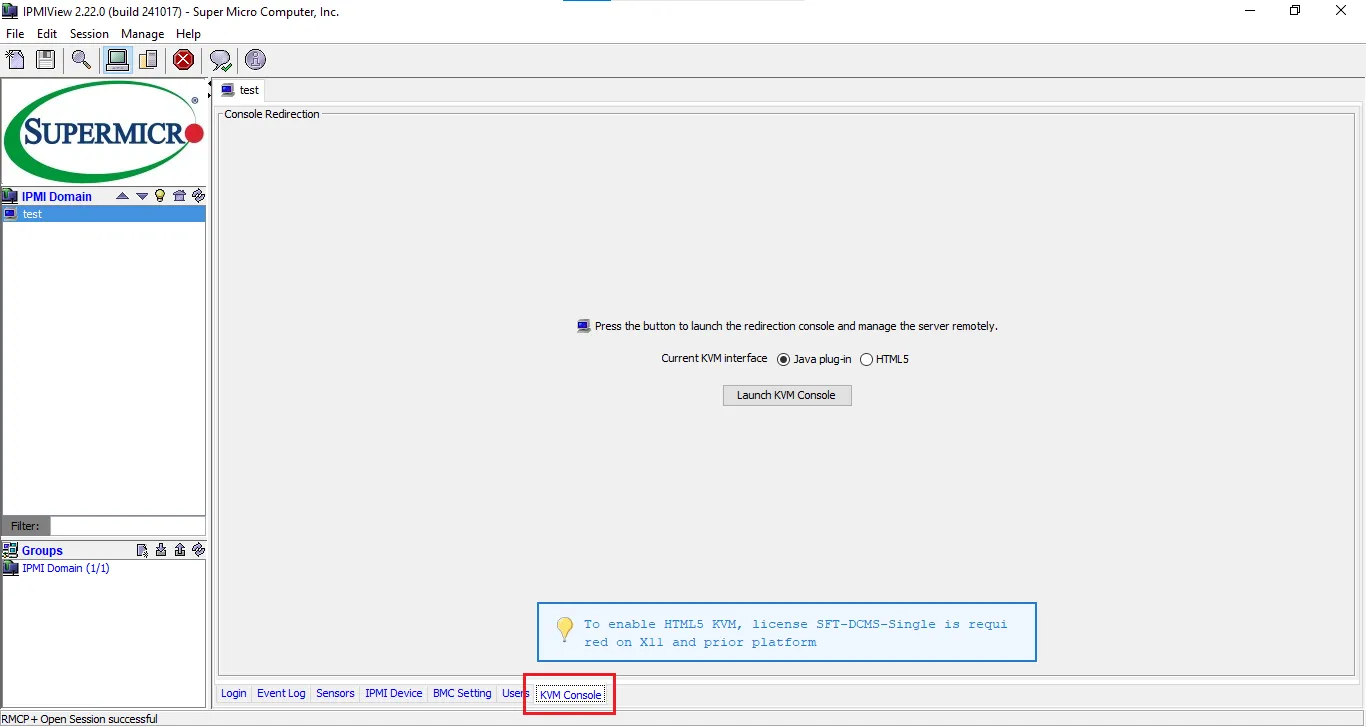
Task: Click the refresh icon in Groups header
Action: [x=198, y=550]
